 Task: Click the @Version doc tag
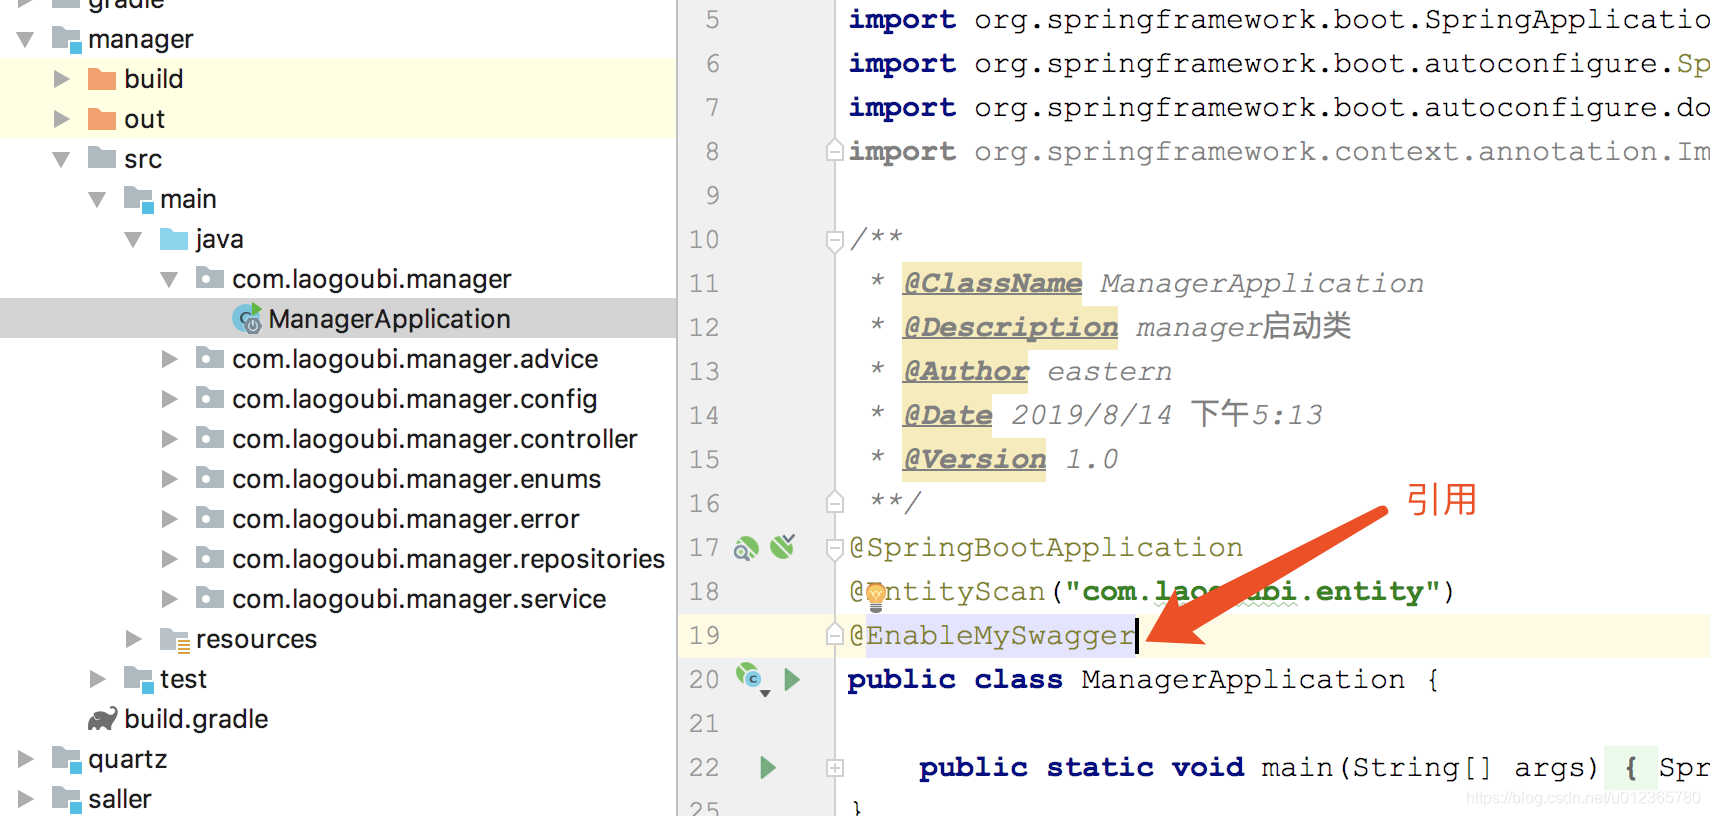click(x=974, y=460)
